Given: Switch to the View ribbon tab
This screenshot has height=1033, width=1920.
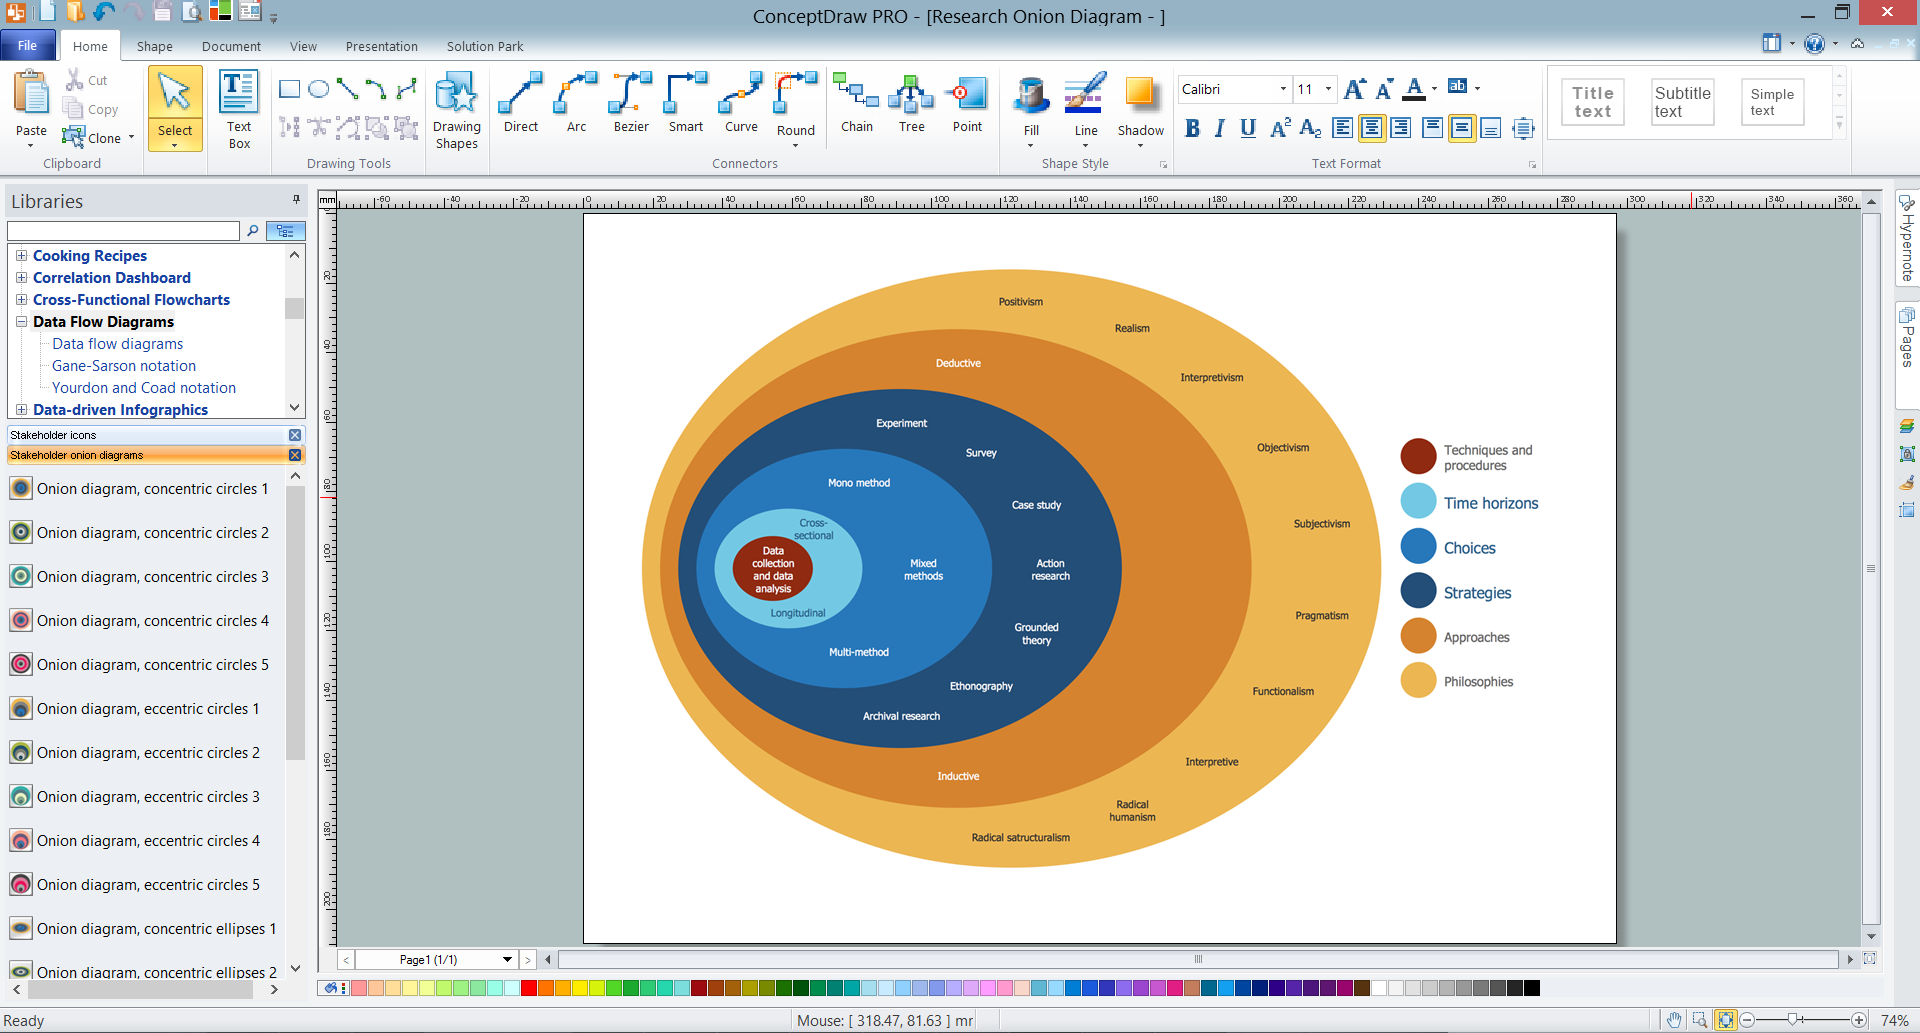Looking at the screenshot, I should (303, 46).
